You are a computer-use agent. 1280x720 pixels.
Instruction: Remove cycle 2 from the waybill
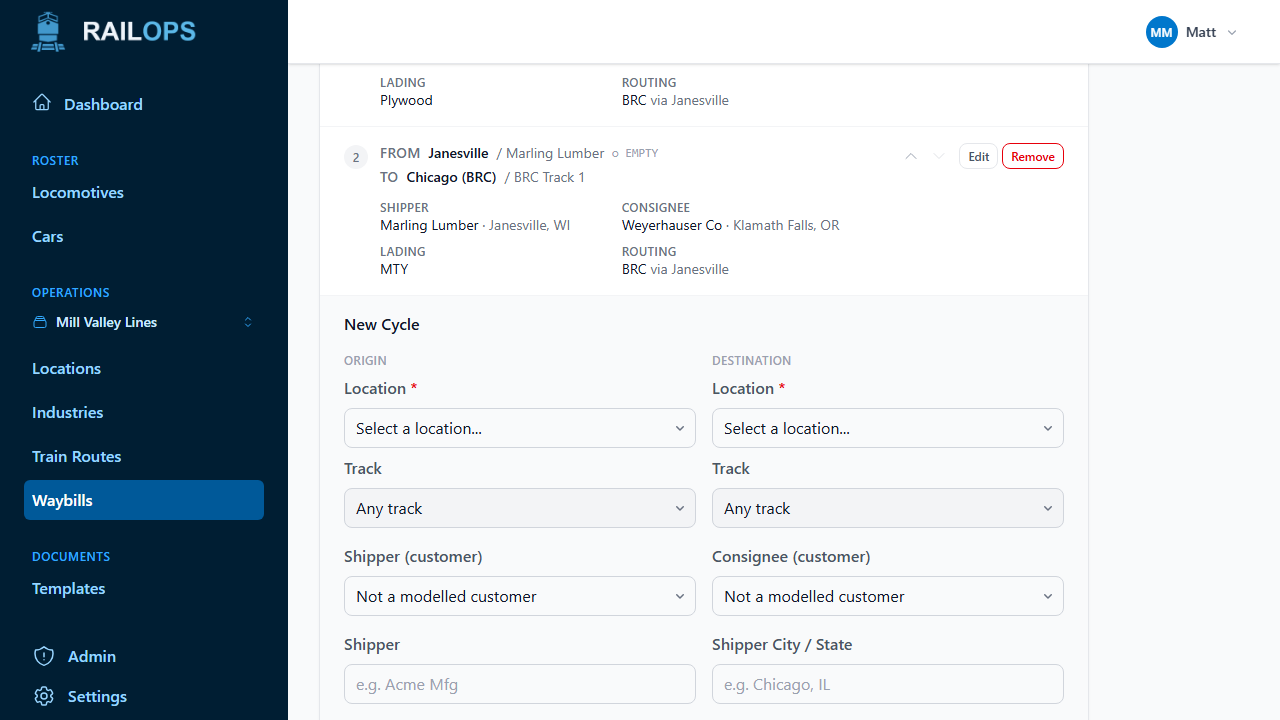coord(1033,156)
